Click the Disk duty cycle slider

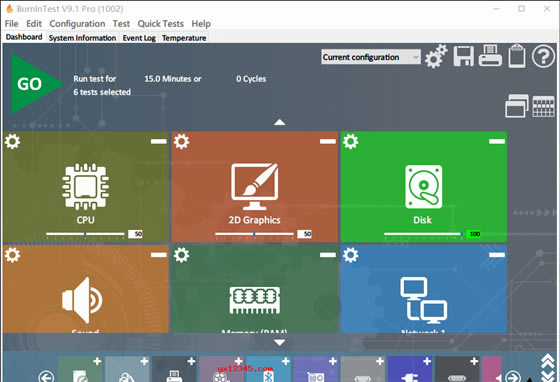coord(424,234)
